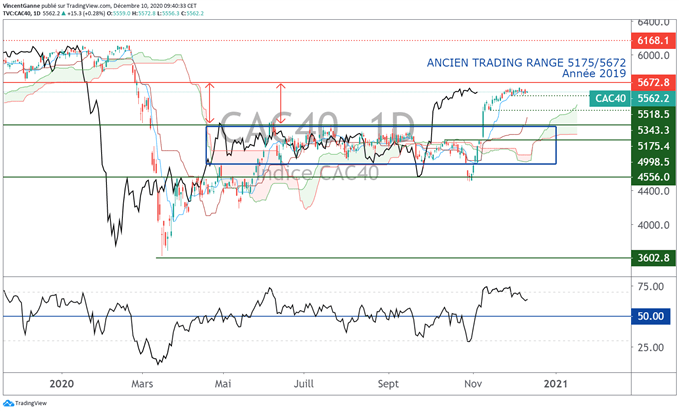The height and width of the screenshot is (411, 679).
Task: Click the 4556.0 price level label
Action: pyautogui.click(x=653, y=177)
